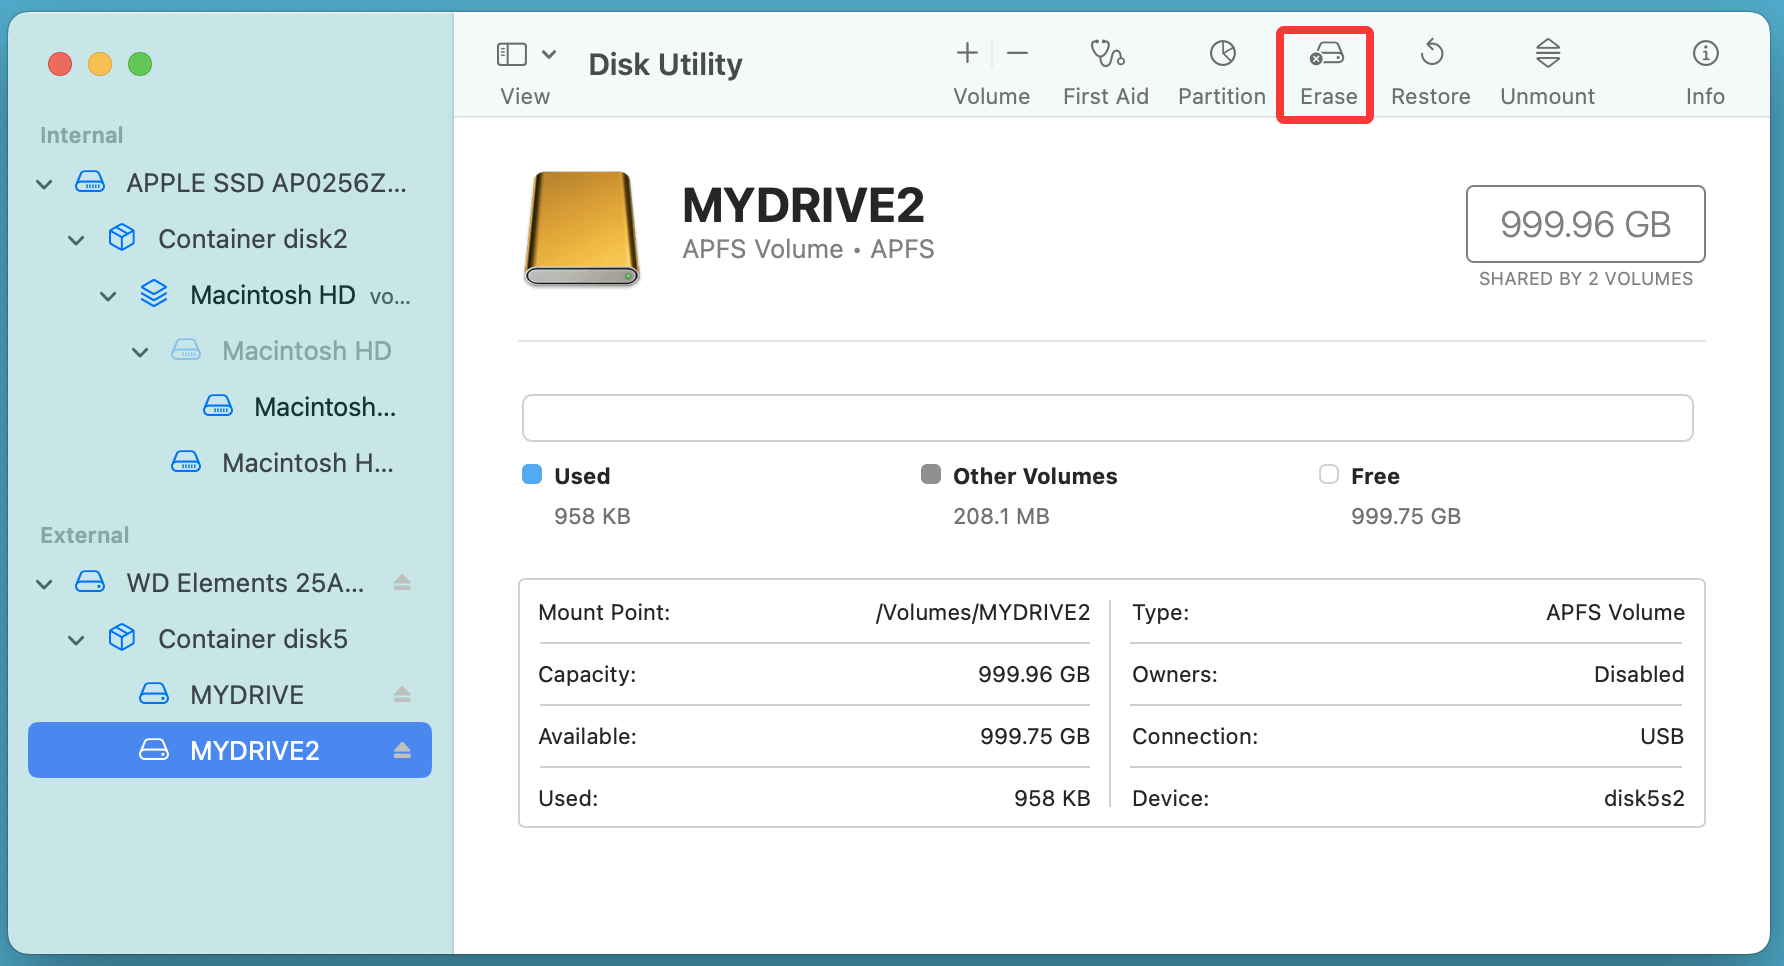This screenshot has width=1784, height=966.
Task: Click the storage capacity bar
Action: (1105, 418)
